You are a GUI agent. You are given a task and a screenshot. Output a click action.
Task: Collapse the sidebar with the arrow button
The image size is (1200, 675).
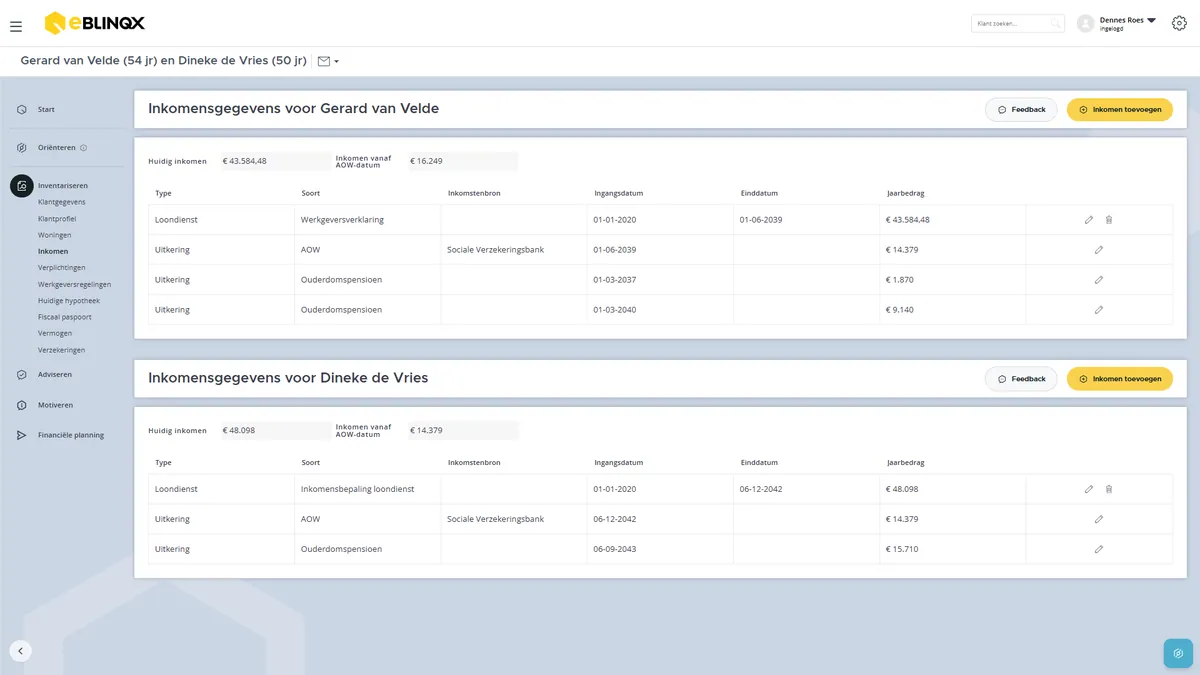point(21,650)
